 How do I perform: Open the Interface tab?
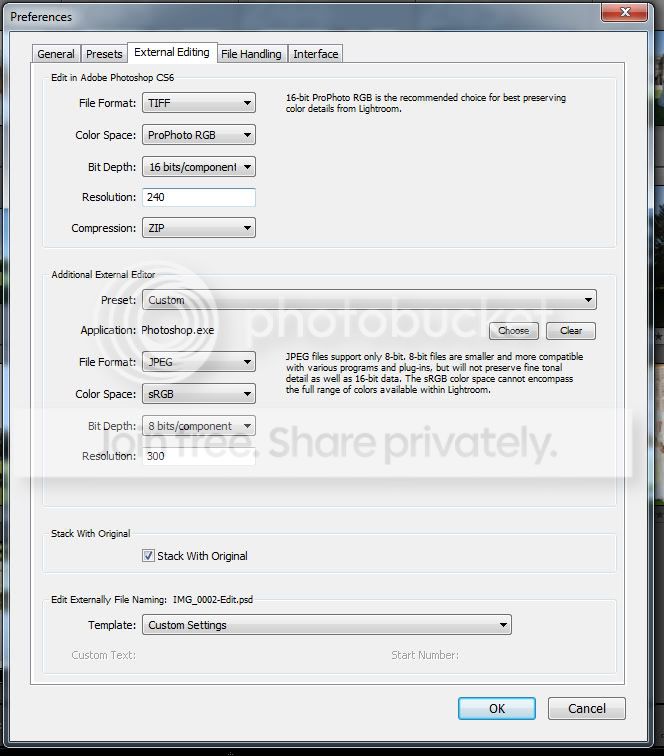[316, 54]
